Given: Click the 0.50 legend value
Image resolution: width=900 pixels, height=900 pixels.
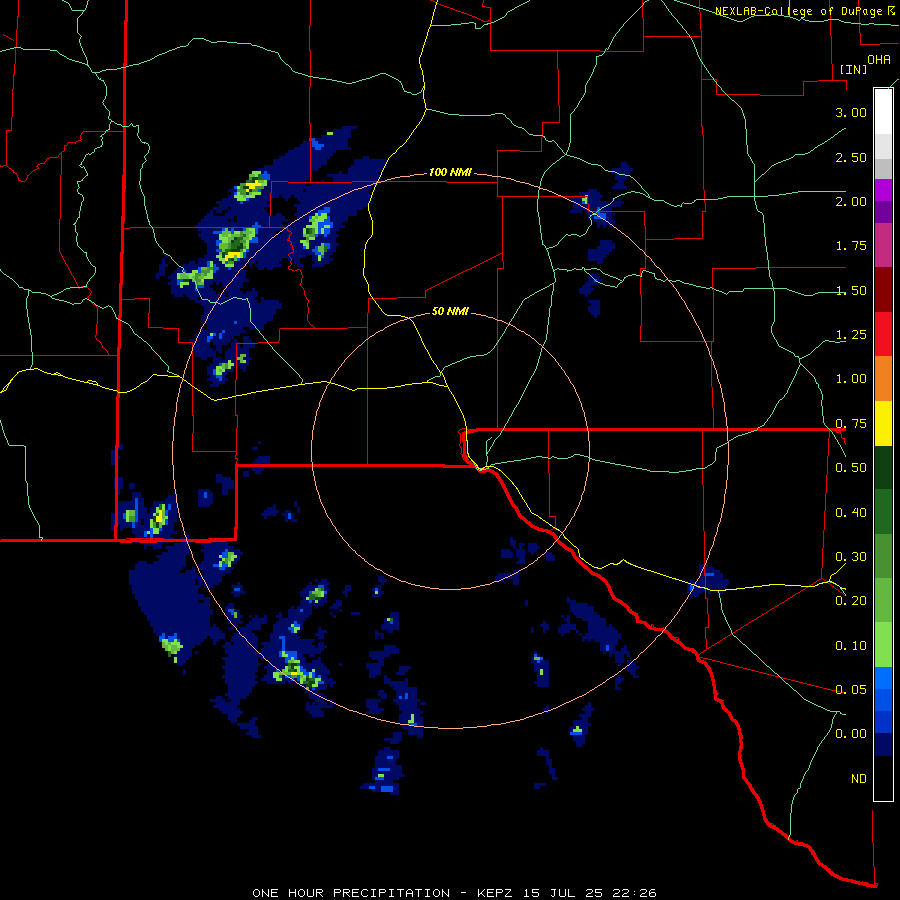Looking at the screenshot, I should coord(851,468).
